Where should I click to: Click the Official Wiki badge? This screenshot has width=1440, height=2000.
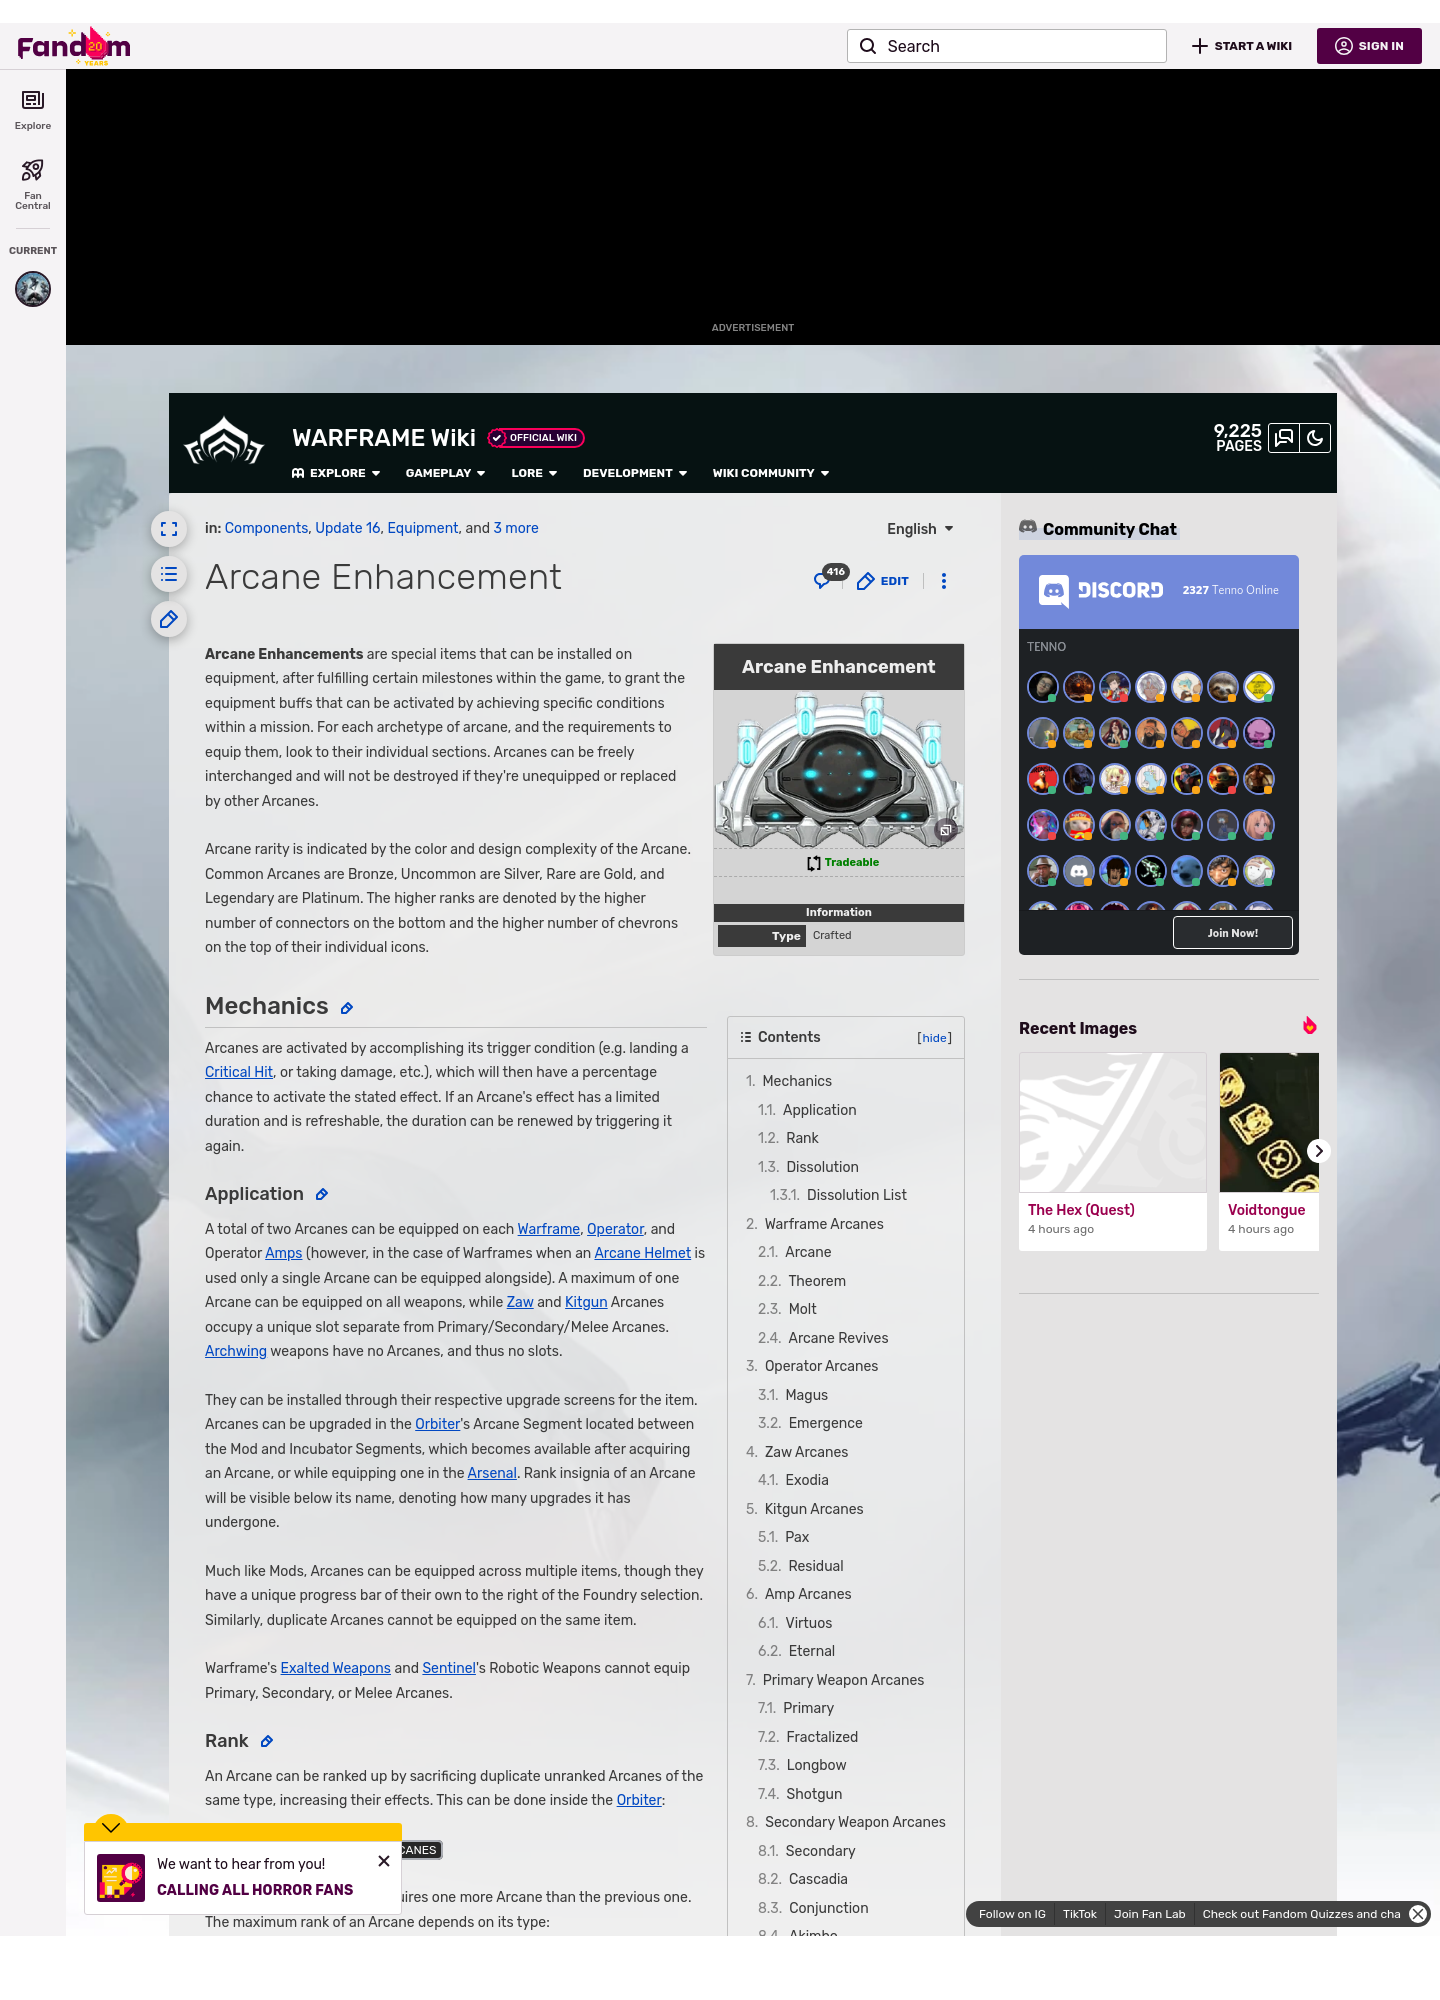pos(536,438)
